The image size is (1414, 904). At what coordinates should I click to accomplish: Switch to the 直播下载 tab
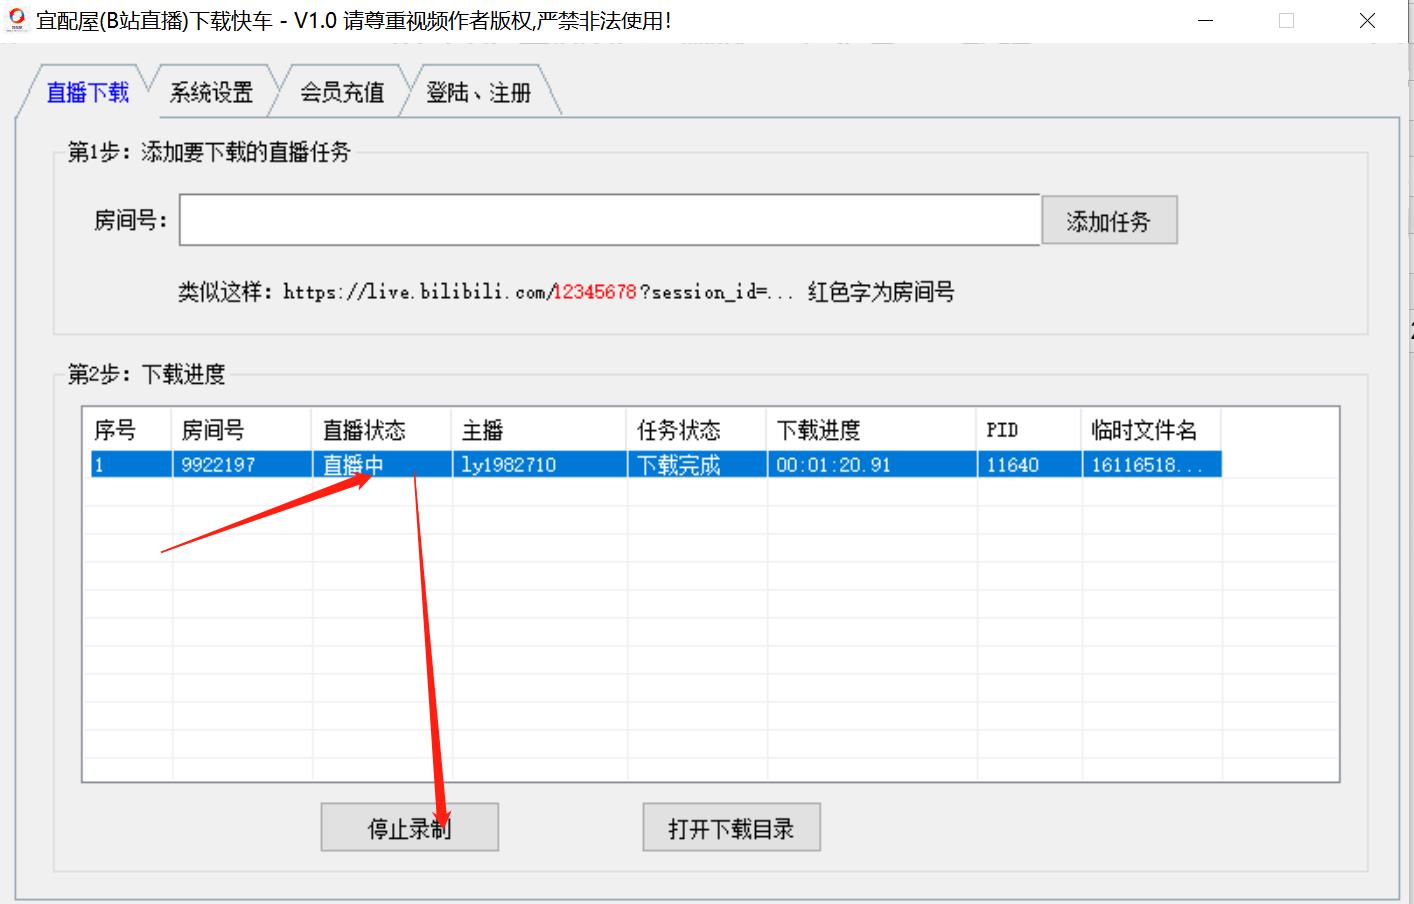(x=88, y=93)
